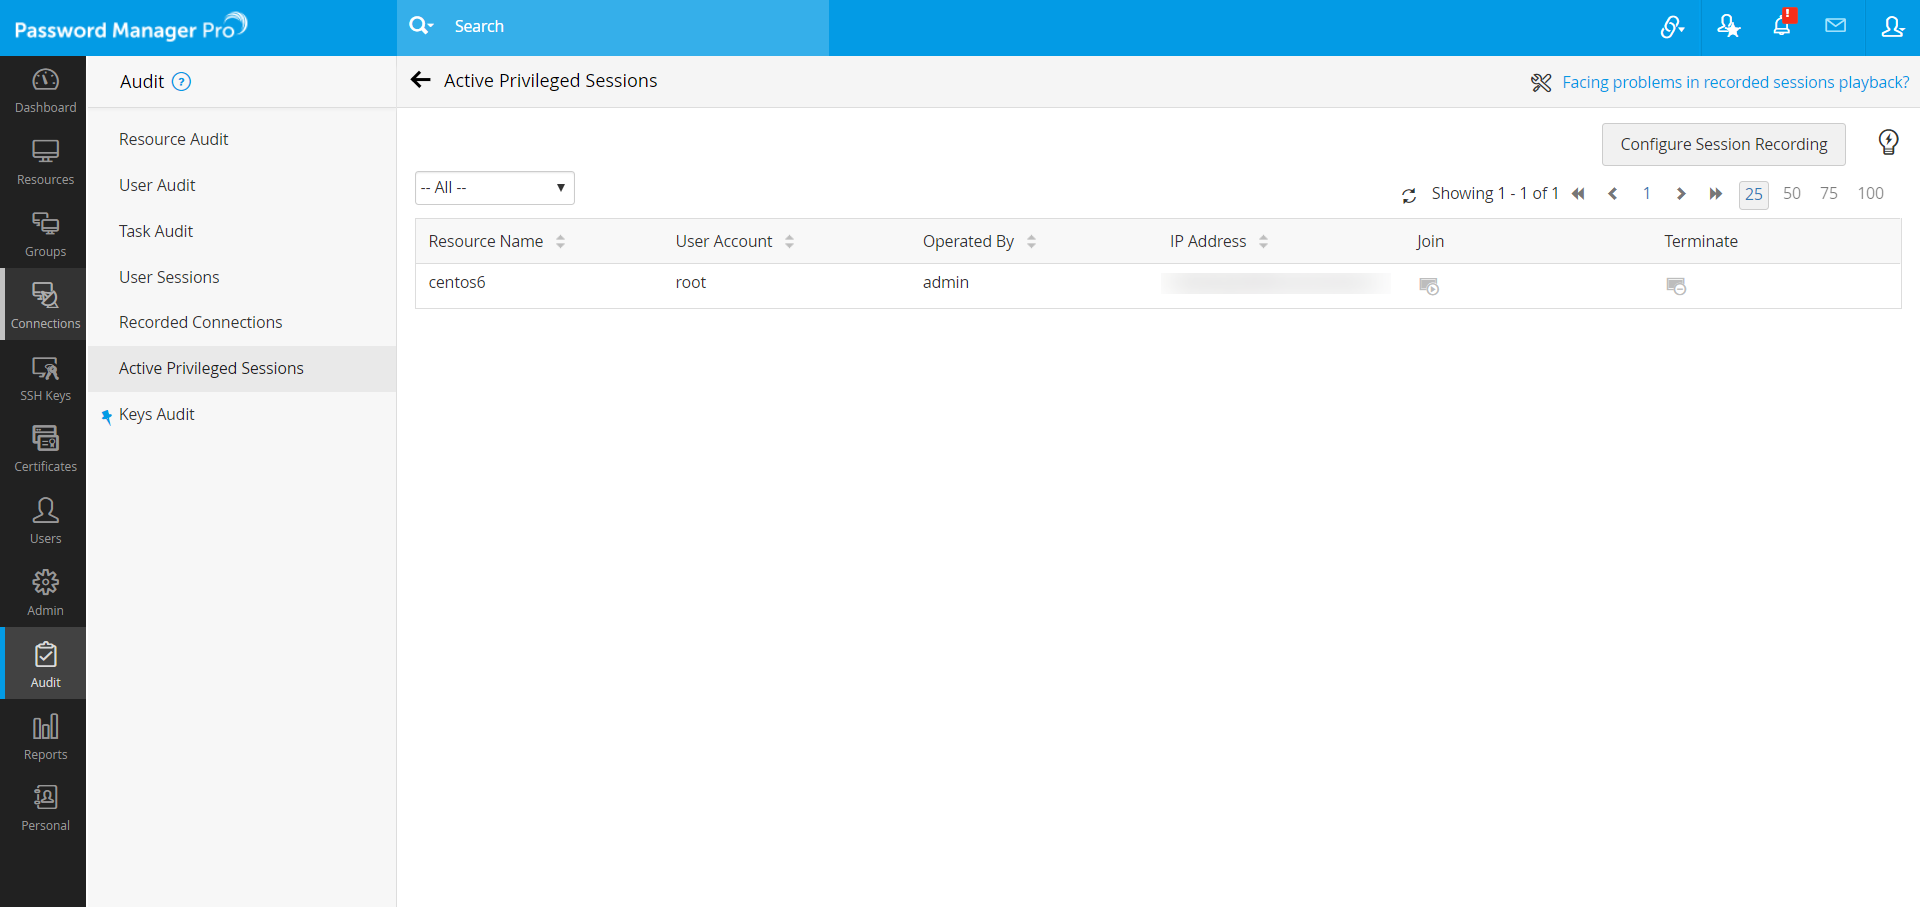The width and height of the screenshot is (1920, 907).
Task: Open Admin settings gear in sidebar
Action: [x=45, y=594]
